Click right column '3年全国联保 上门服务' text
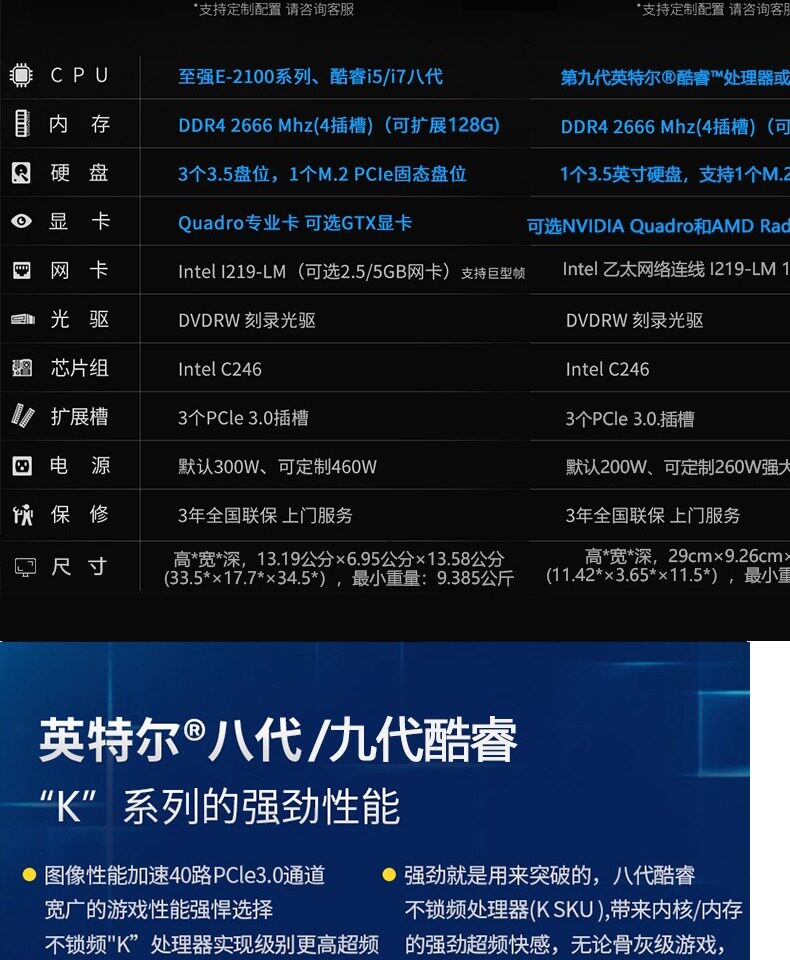The image size is (790, 960). click(x=653, y=516)
